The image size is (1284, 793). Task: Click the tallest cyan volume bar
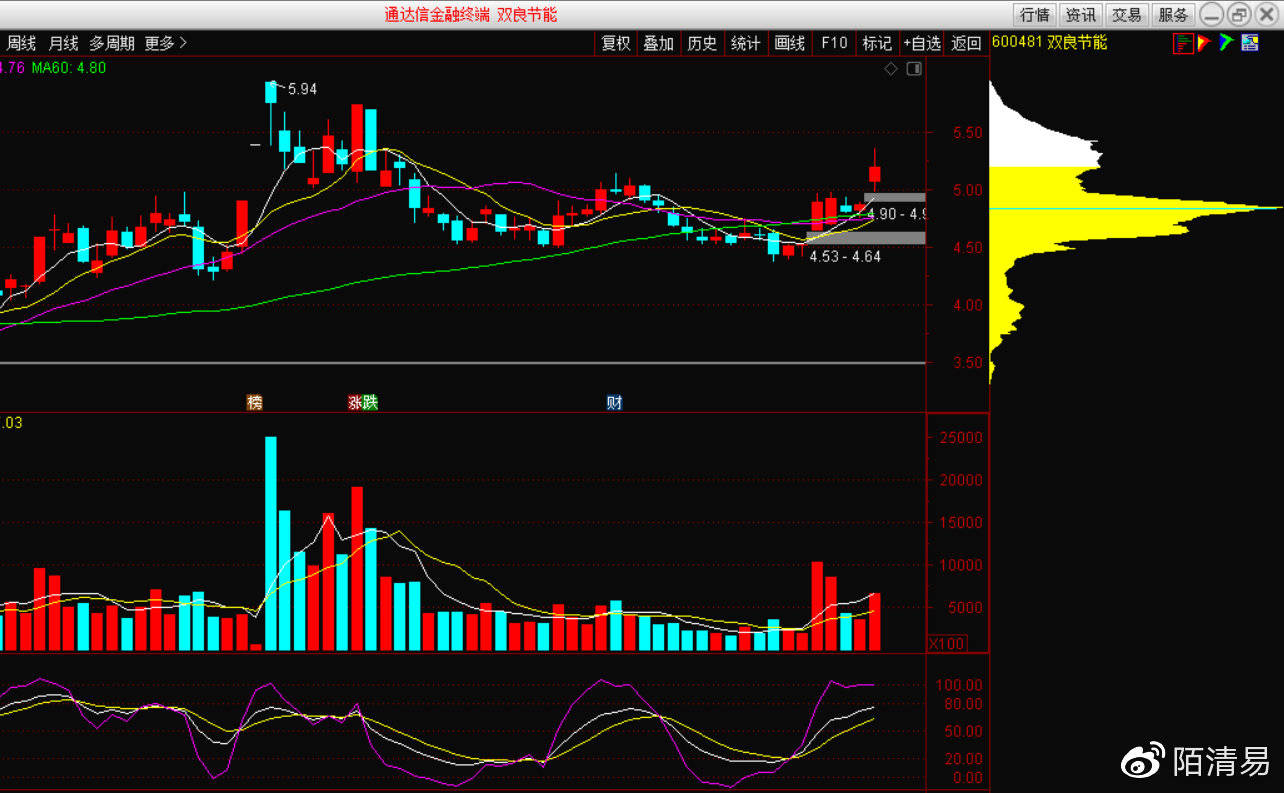tap(270, 543)
